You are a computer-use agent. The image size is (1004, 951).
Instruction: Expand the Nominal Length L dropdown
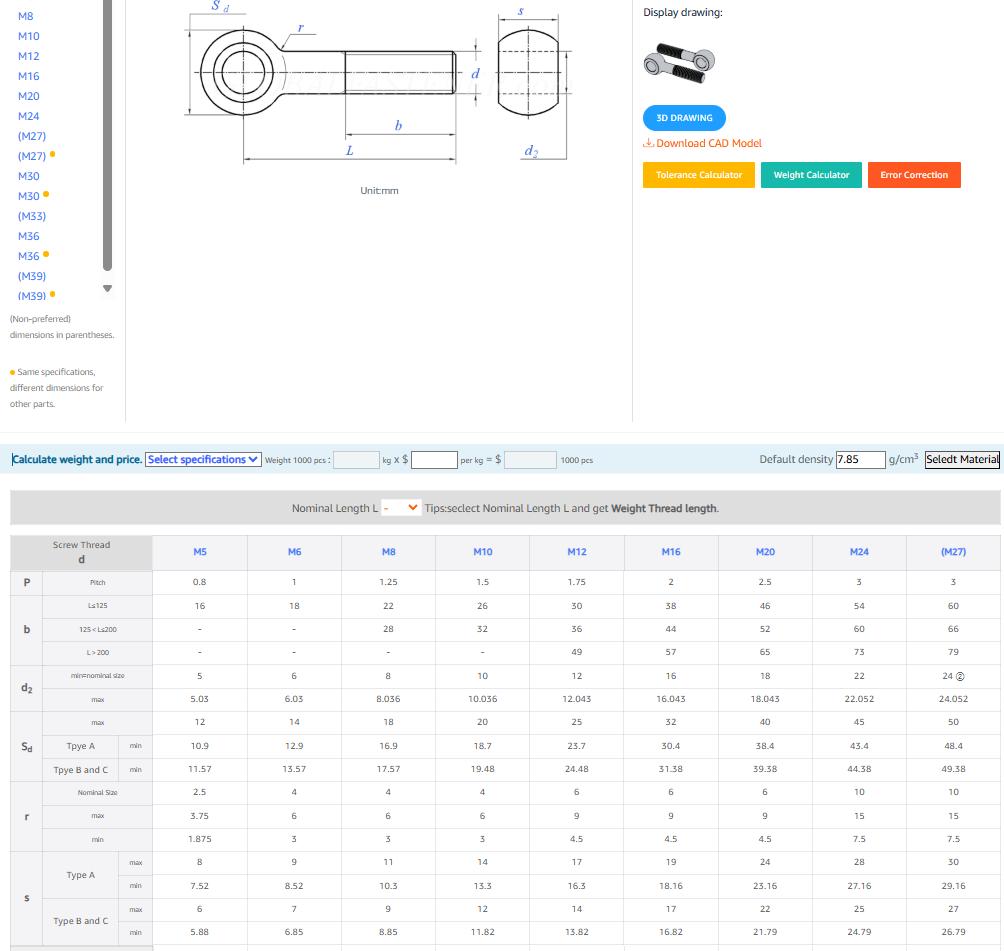pos(401,509)
